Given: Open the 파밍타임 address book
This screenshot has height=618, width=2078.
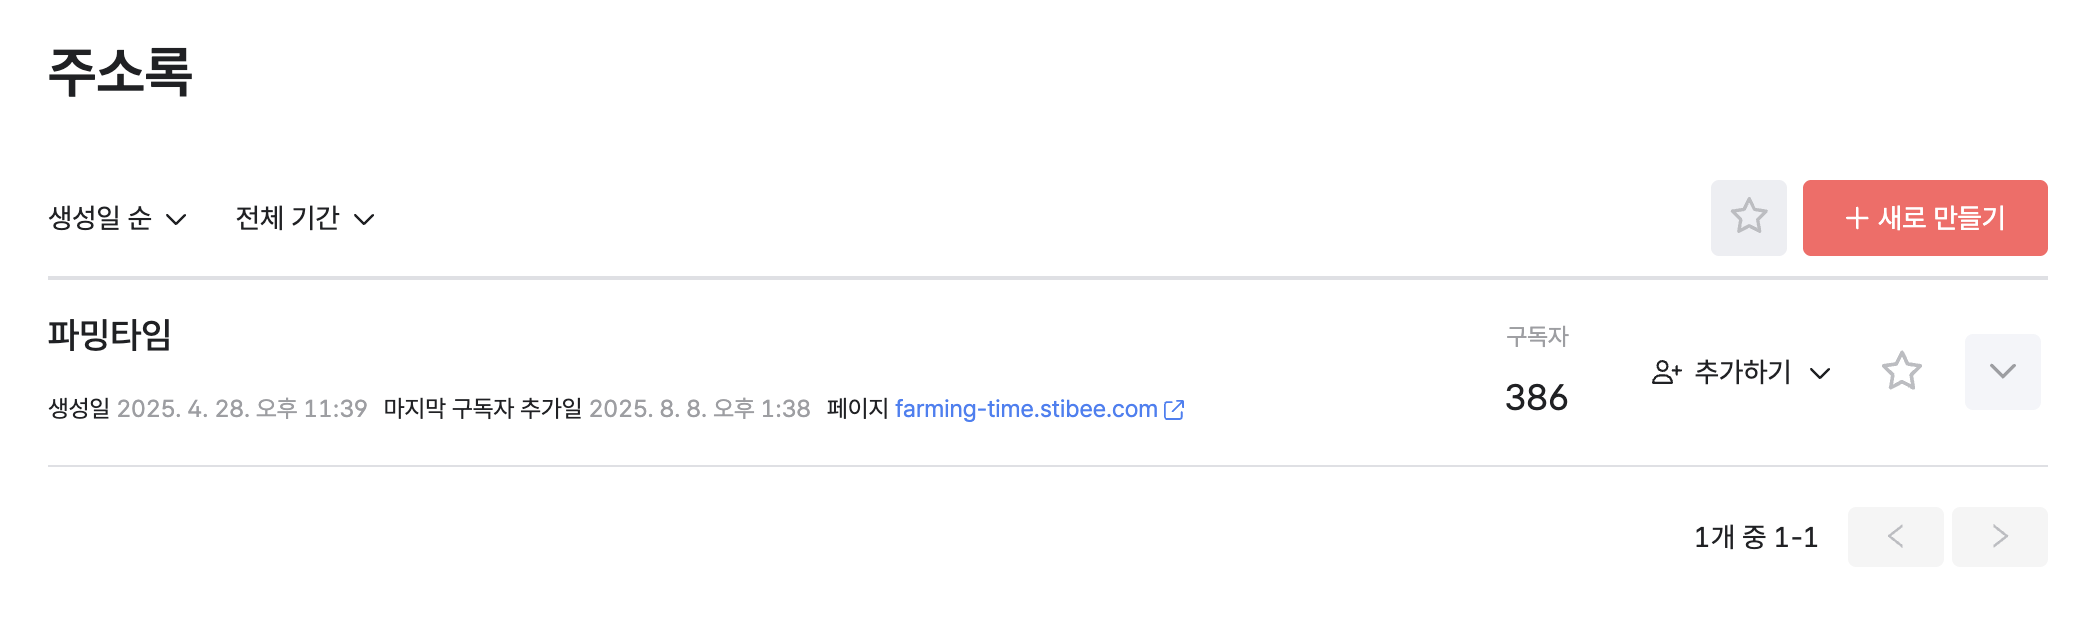Looking at the screenshot, I should point(110,334).
